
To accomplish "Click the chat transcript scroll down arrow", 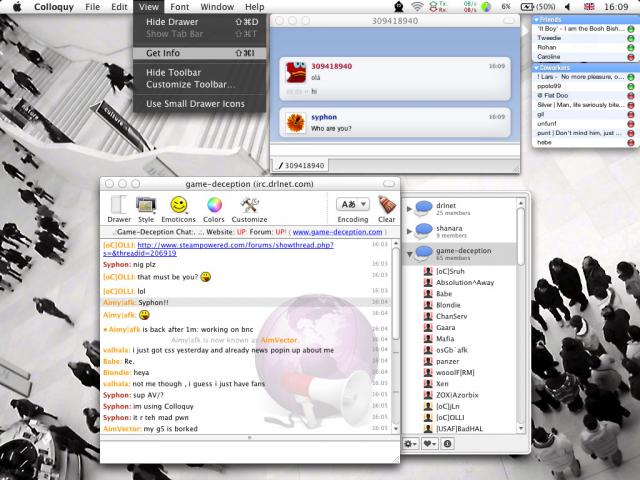I will pos(395,429).
